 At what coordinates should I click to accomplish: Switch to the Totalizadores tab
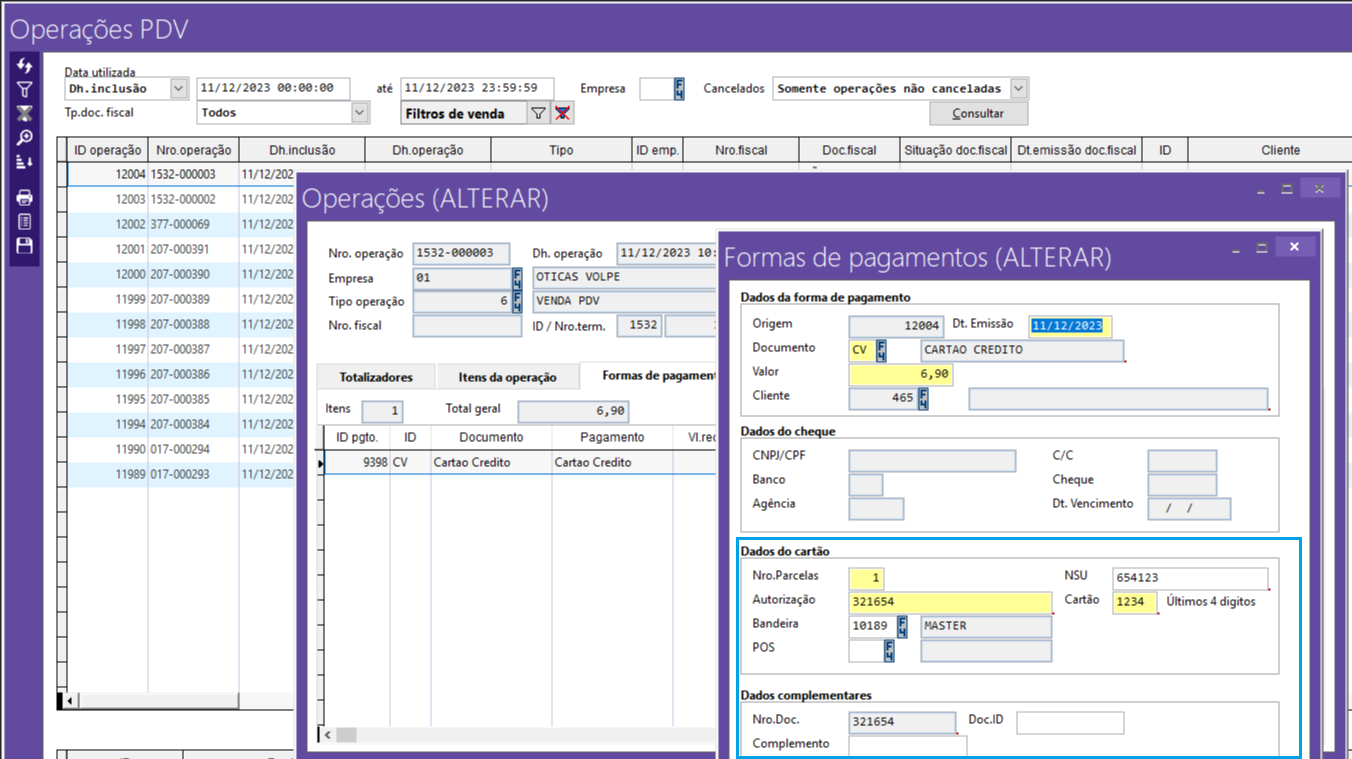[x=375, y=377]
